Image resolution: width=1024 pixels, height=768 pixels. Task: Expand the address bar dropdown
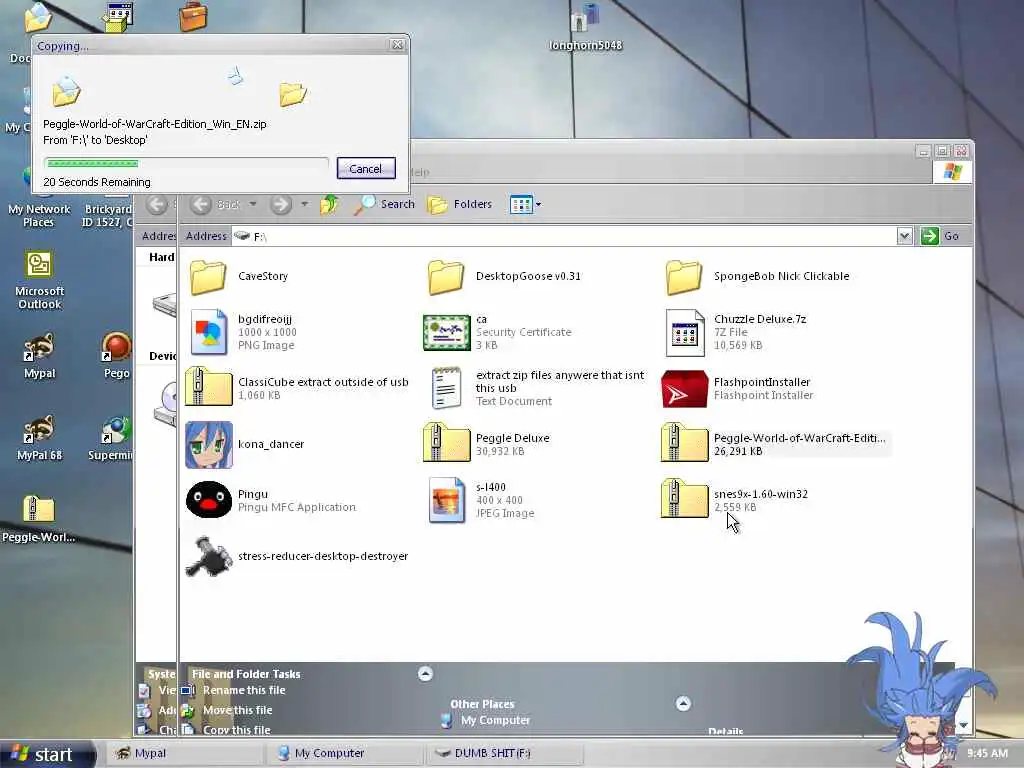904,236
